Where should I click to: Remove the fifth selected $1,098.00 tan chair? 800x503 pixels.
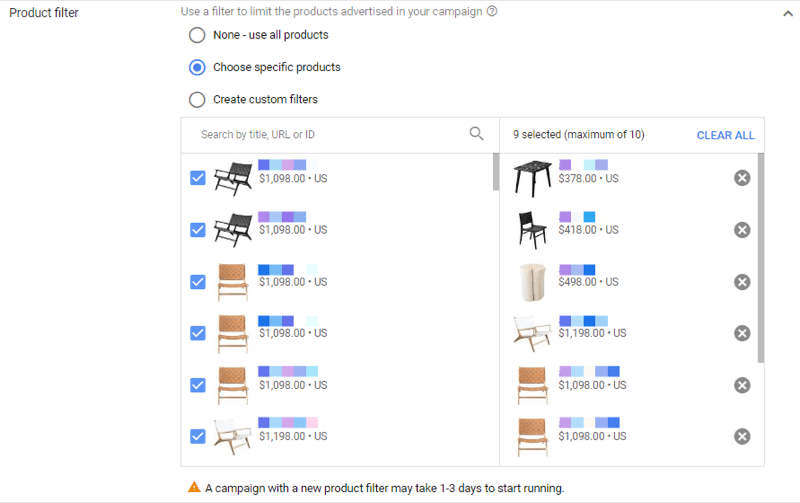coord(742,385)
